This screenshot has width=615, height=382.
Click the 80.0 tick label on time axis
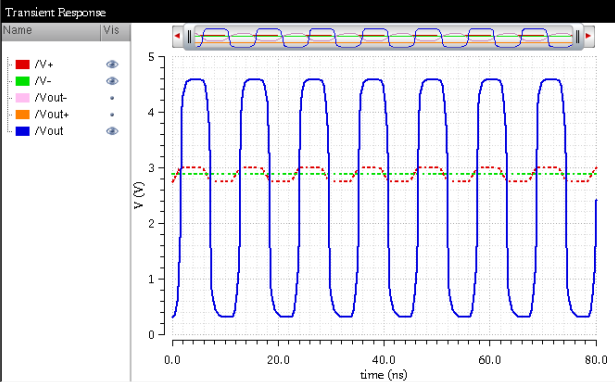click(x=596, y=360)
